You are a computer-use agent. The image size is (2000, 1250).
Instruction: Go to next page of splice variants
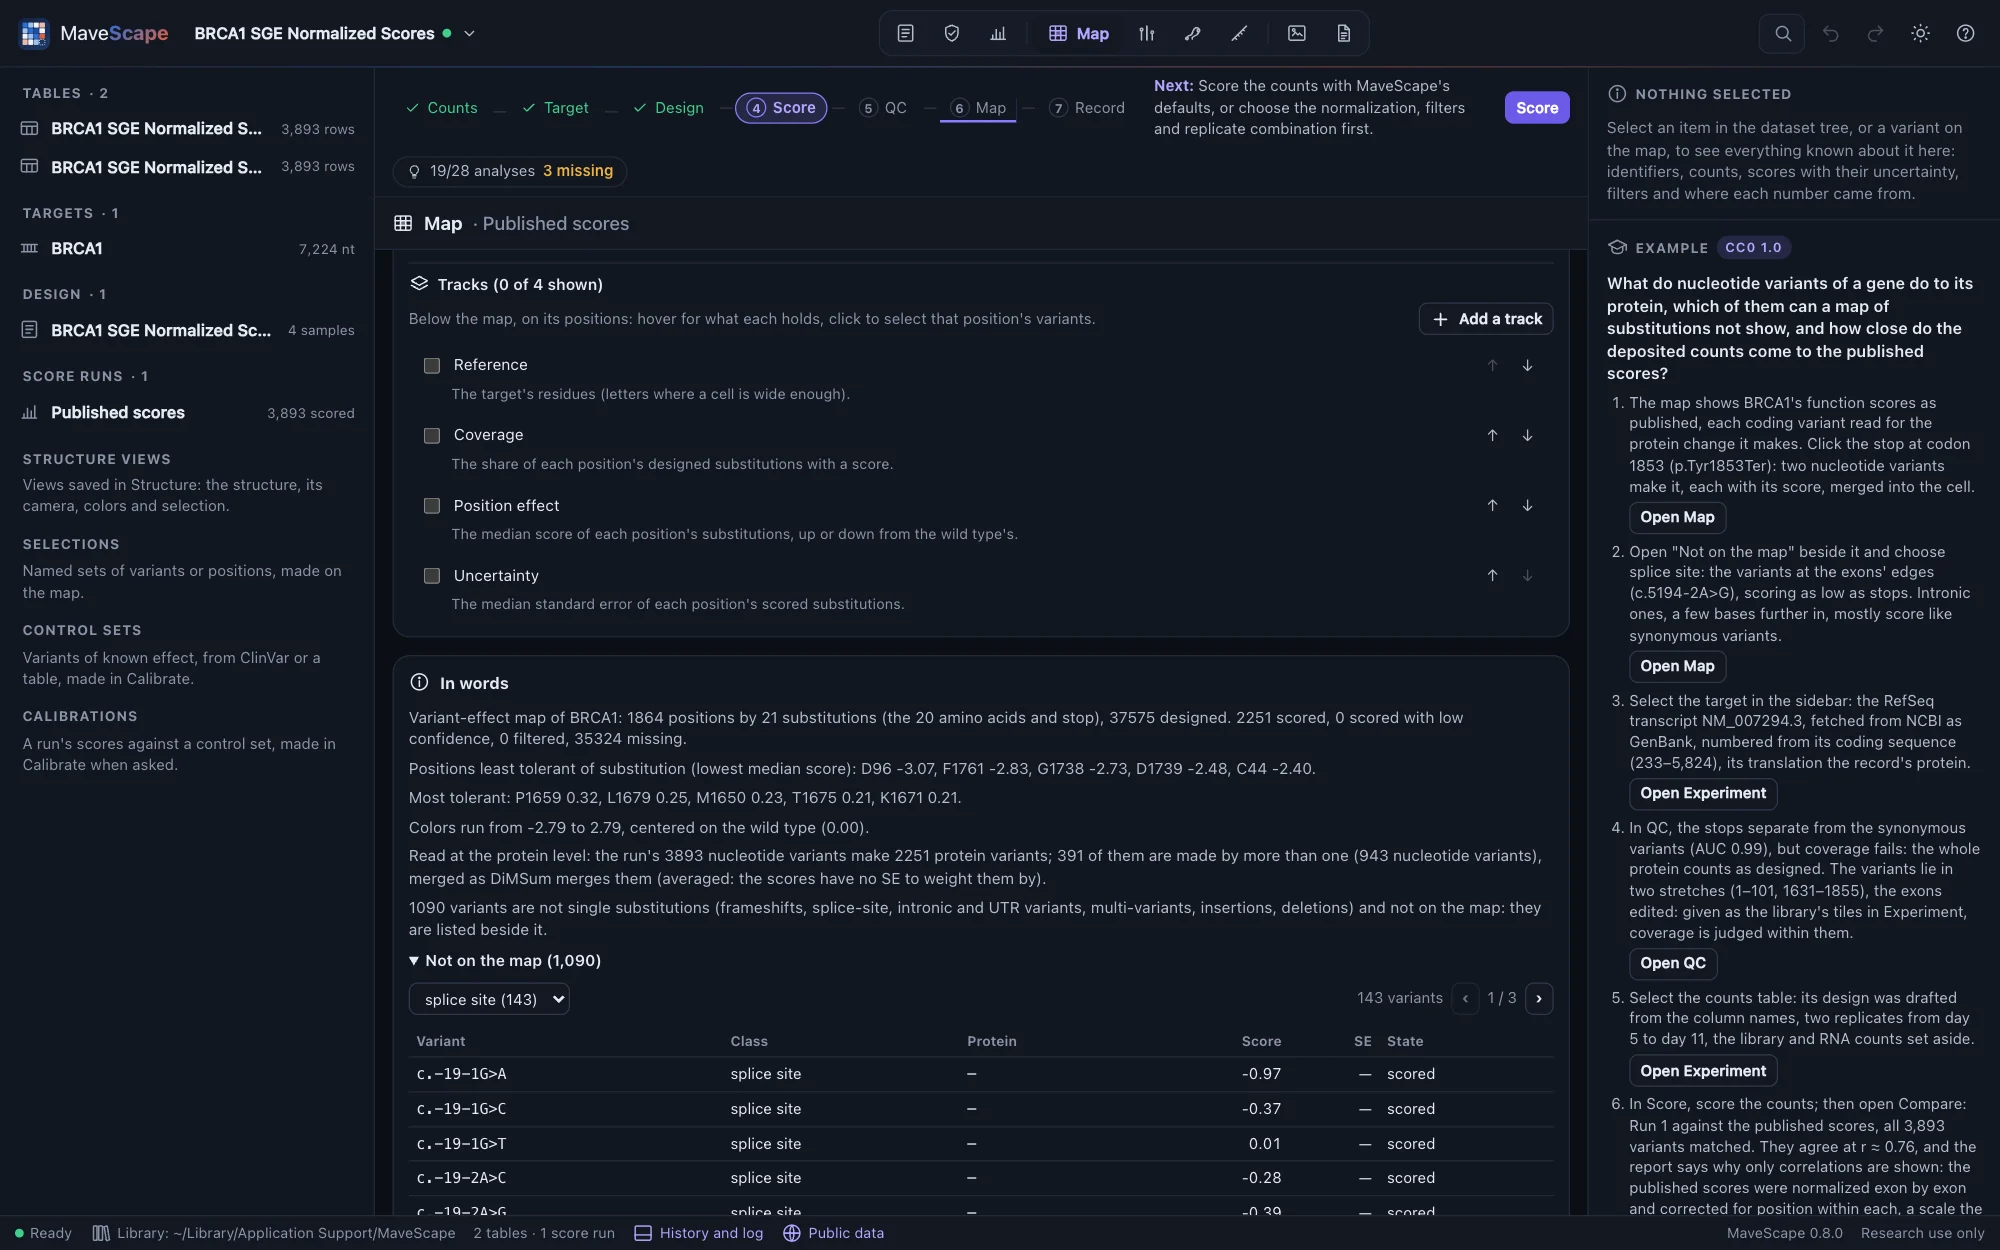point(1539,998)
